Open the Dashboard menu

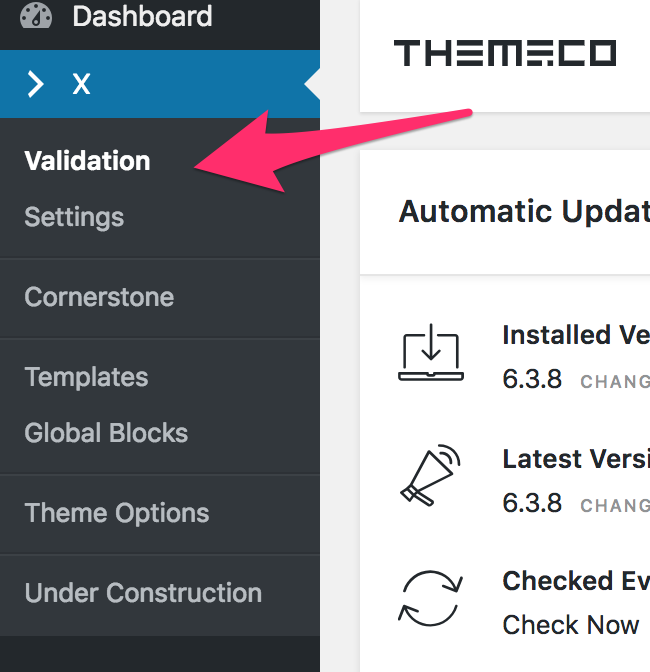(142, 17)
